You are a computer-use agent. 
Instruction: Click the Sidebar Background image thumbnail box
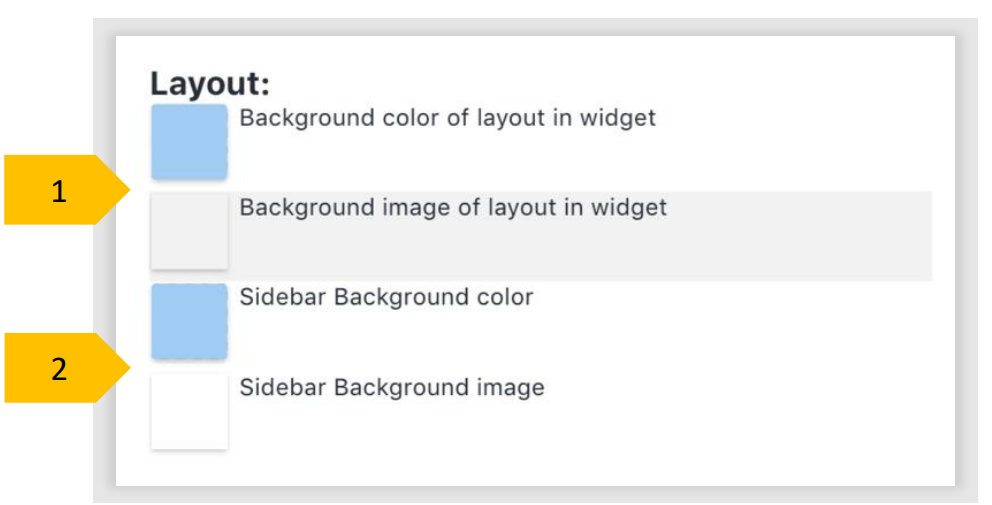189,411
